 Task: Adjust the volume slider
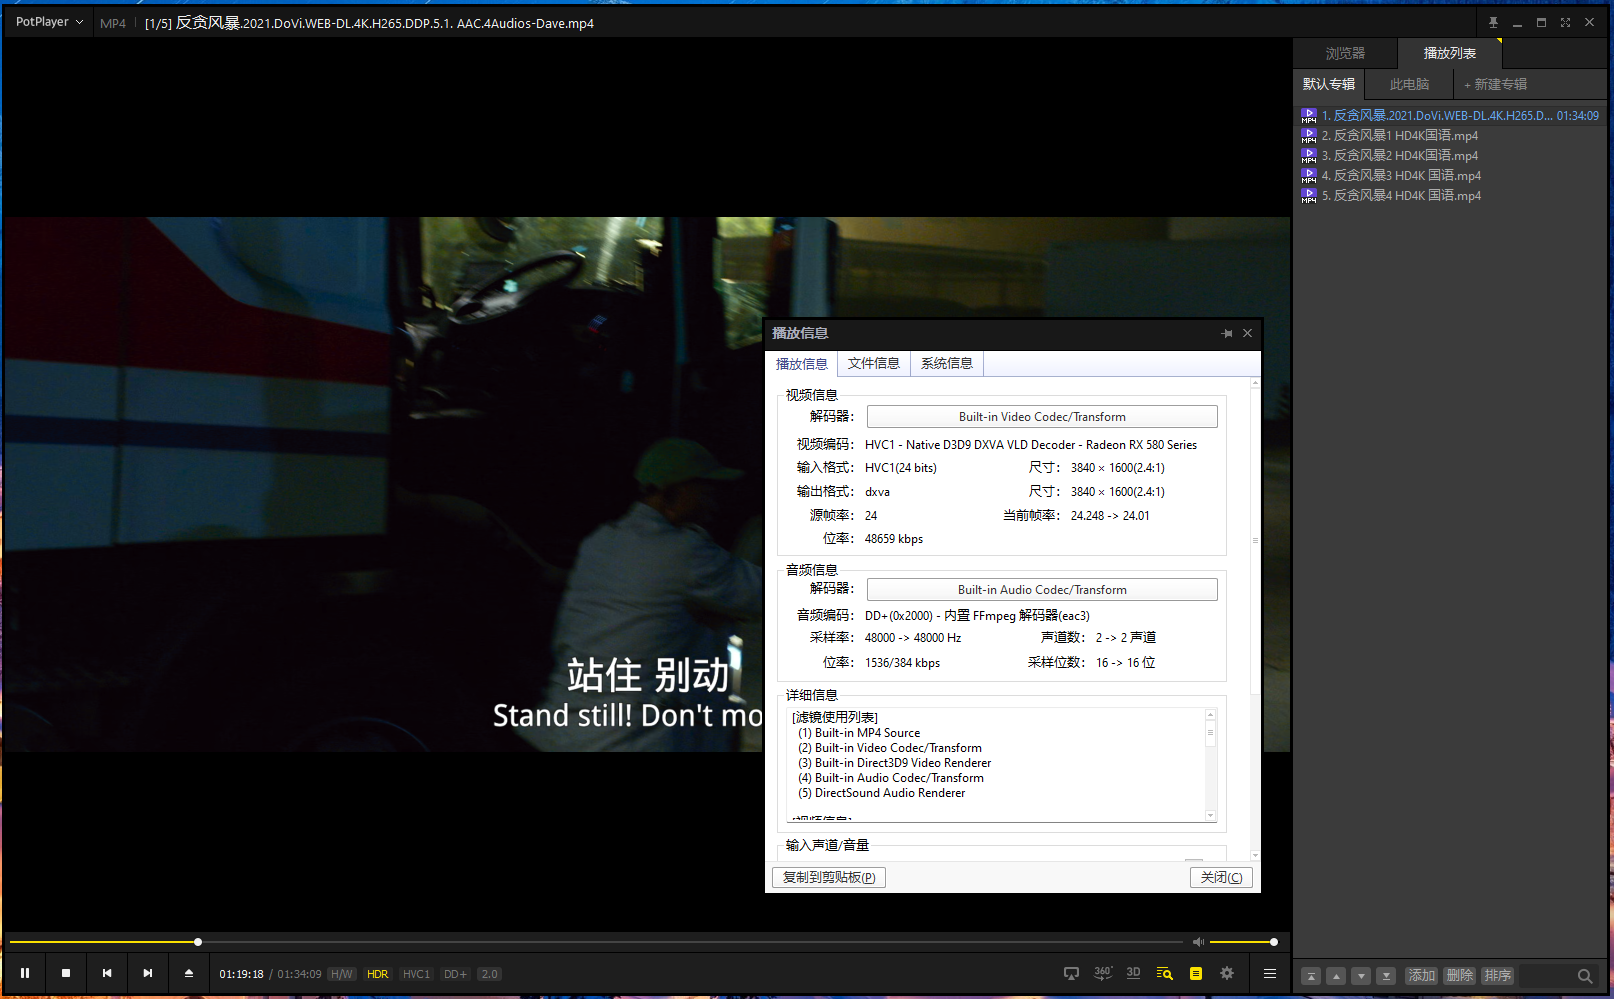coord(1242,942)
